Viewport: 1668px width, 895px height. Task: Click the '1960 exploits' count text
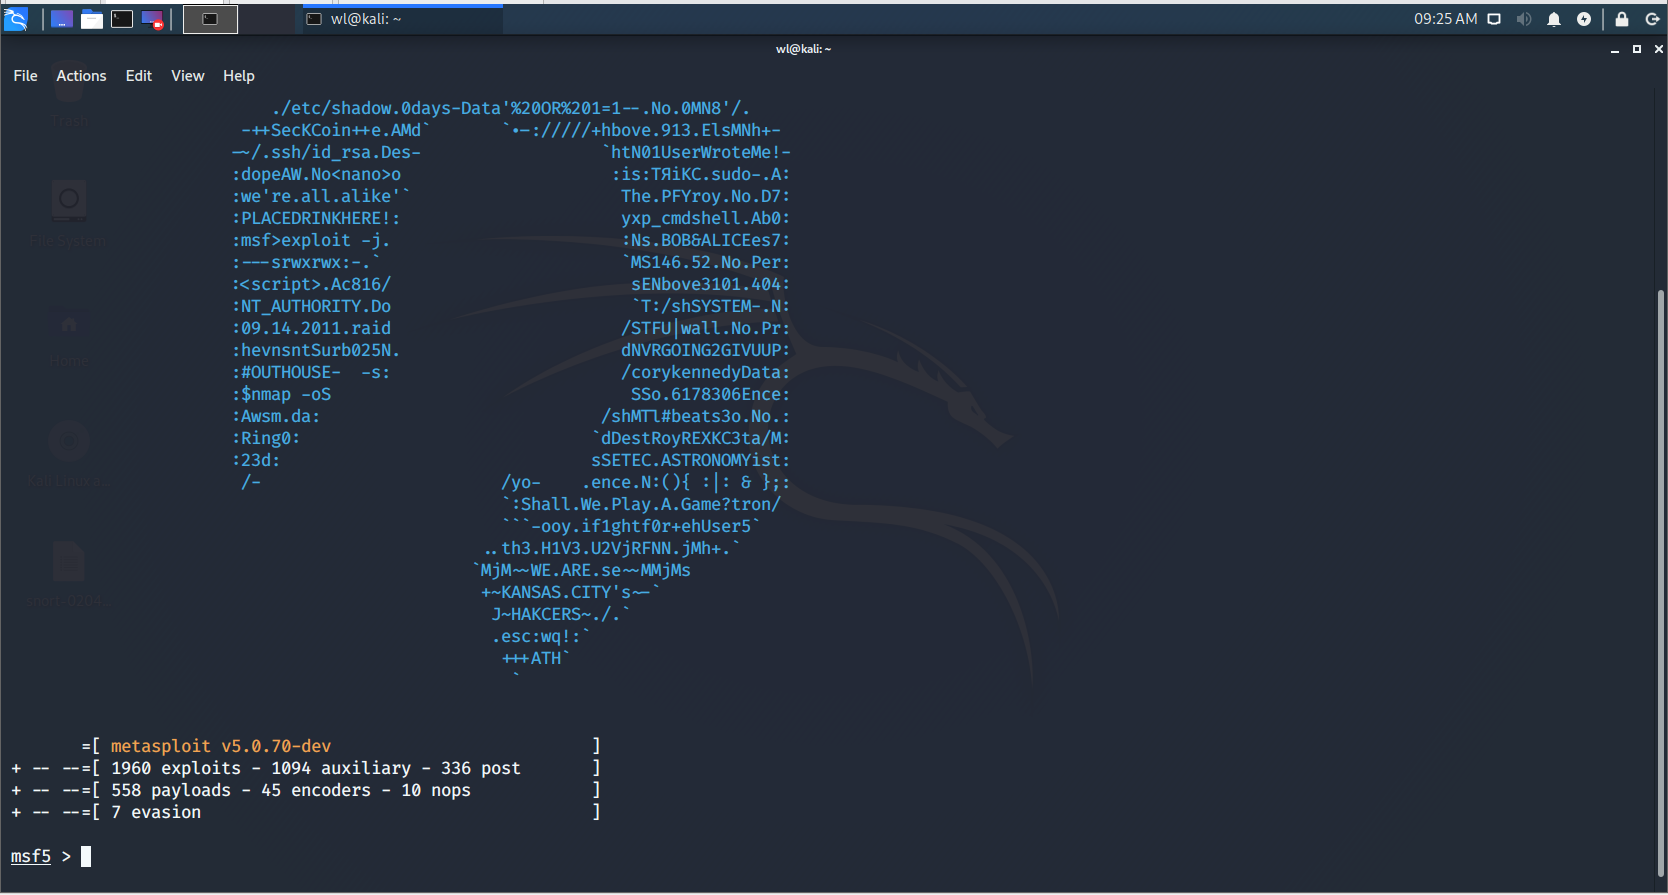coord(176,768)
